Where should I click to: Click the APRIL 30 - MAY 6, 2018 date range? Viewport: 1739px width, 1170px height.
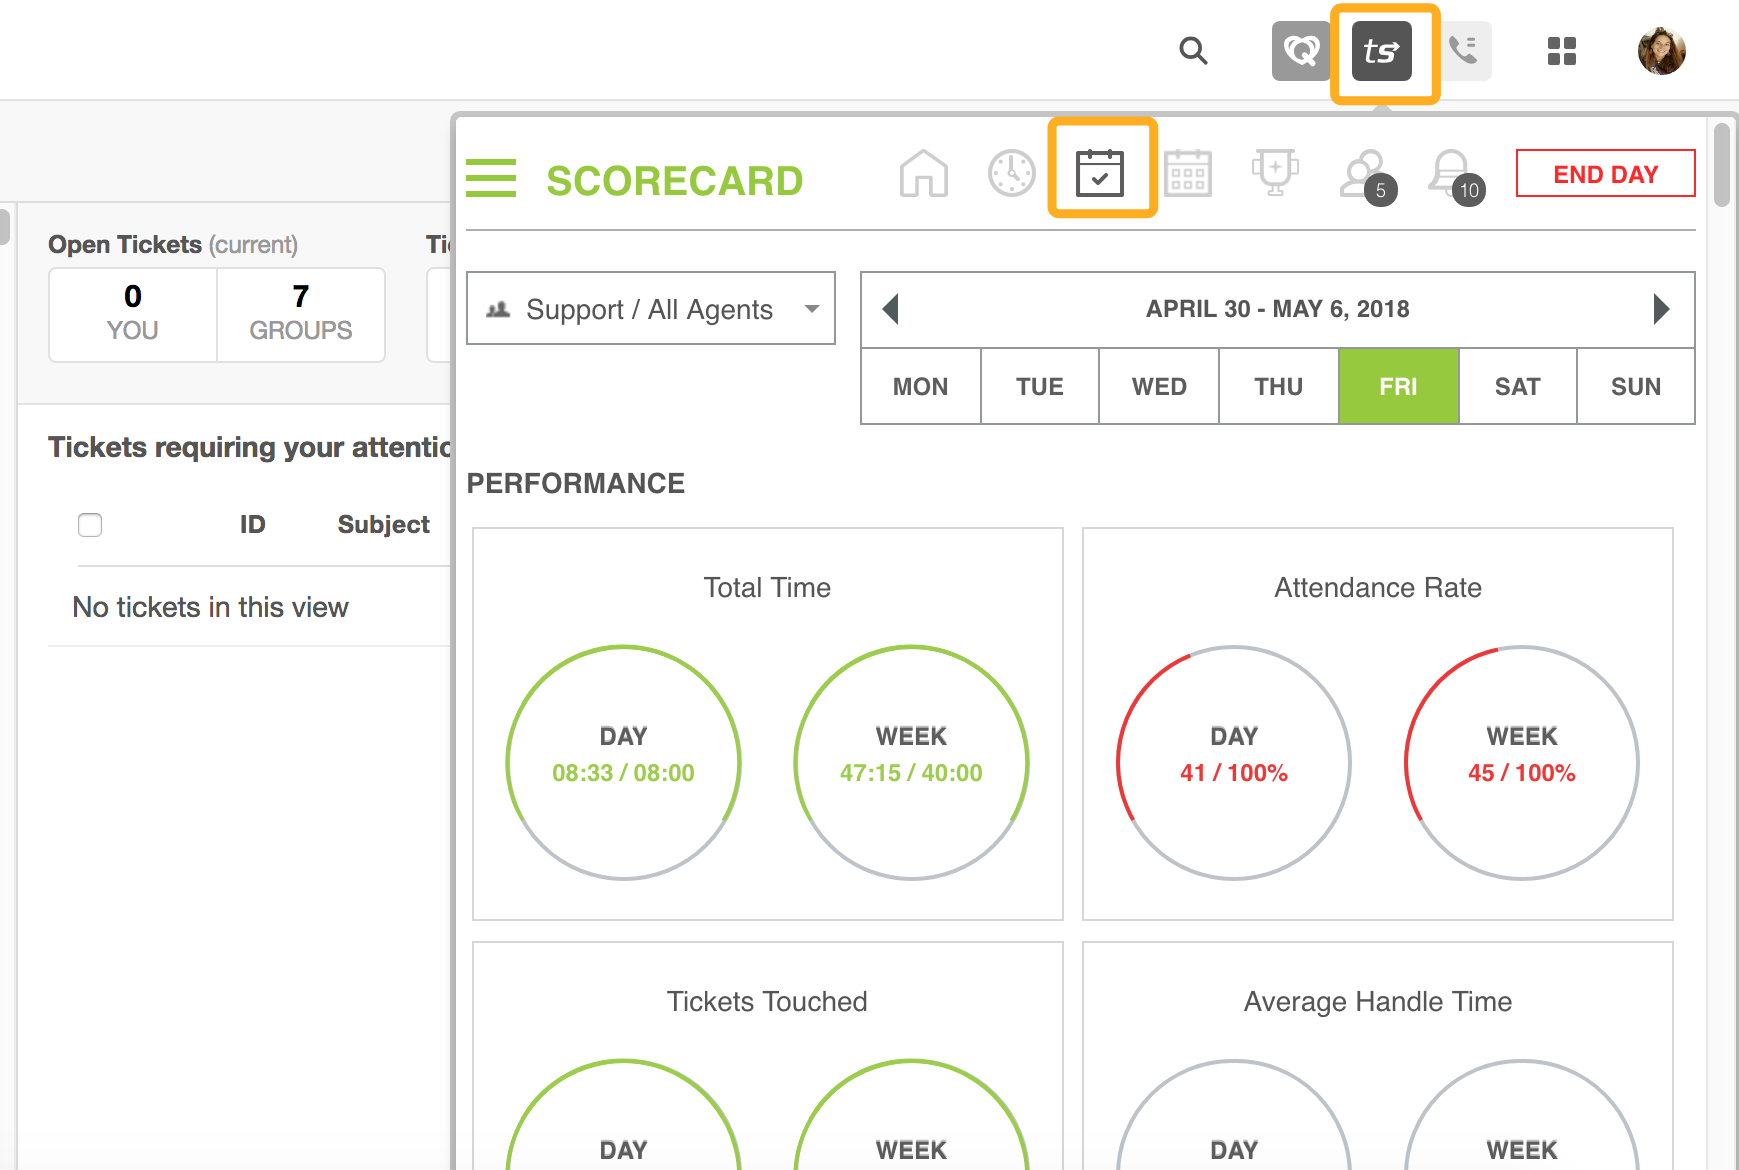(x=1277, y=309)
